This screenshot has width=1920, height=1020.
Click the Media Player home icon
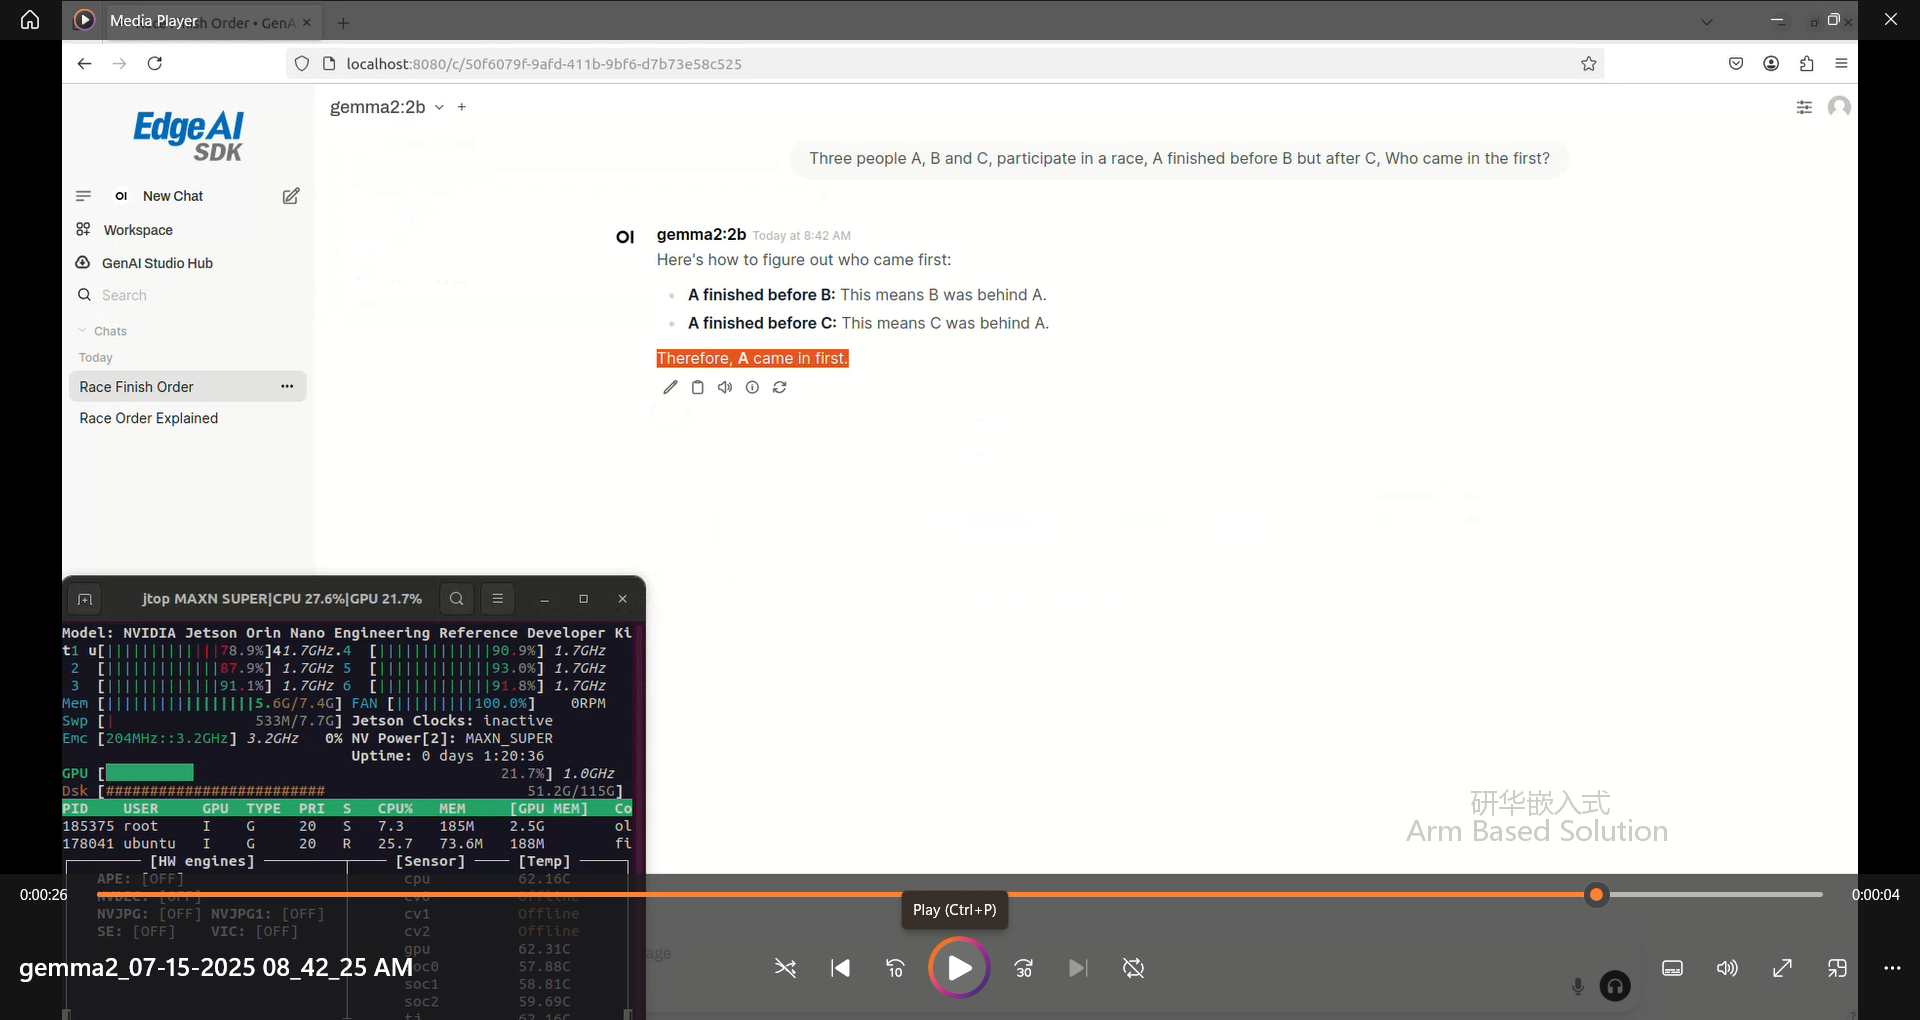pos(30,20)
